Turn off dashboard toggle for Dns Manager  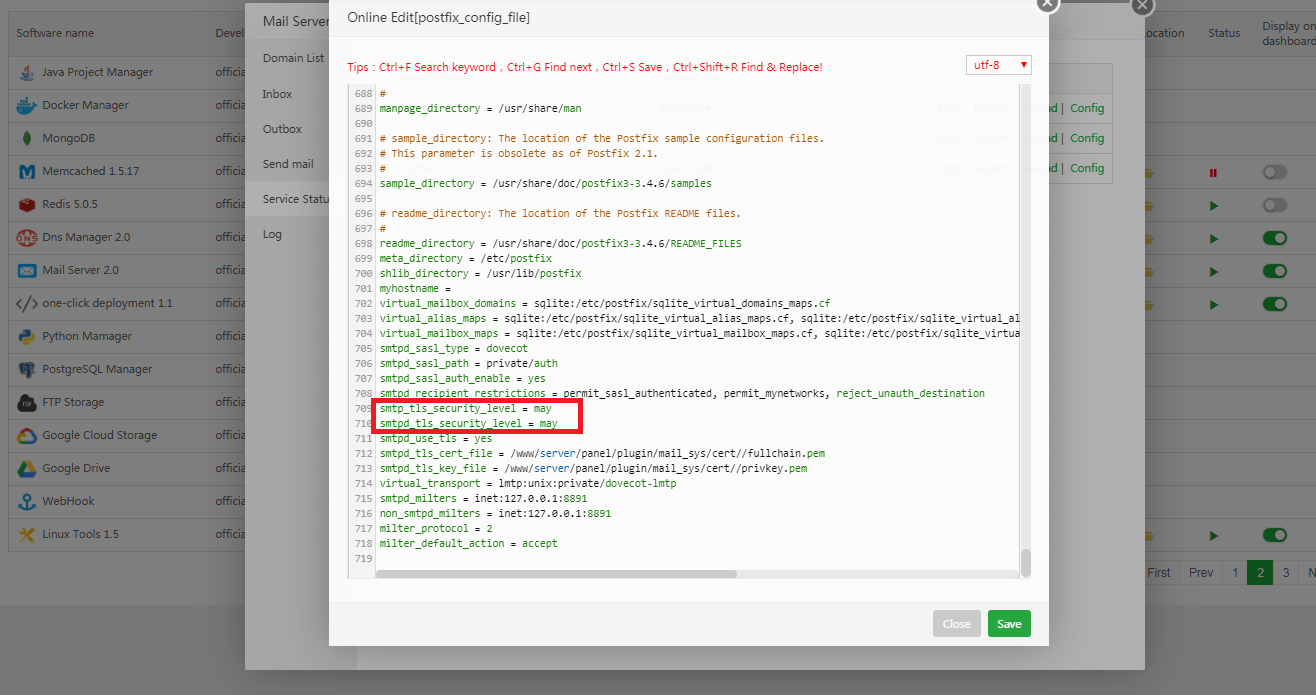1274,238
